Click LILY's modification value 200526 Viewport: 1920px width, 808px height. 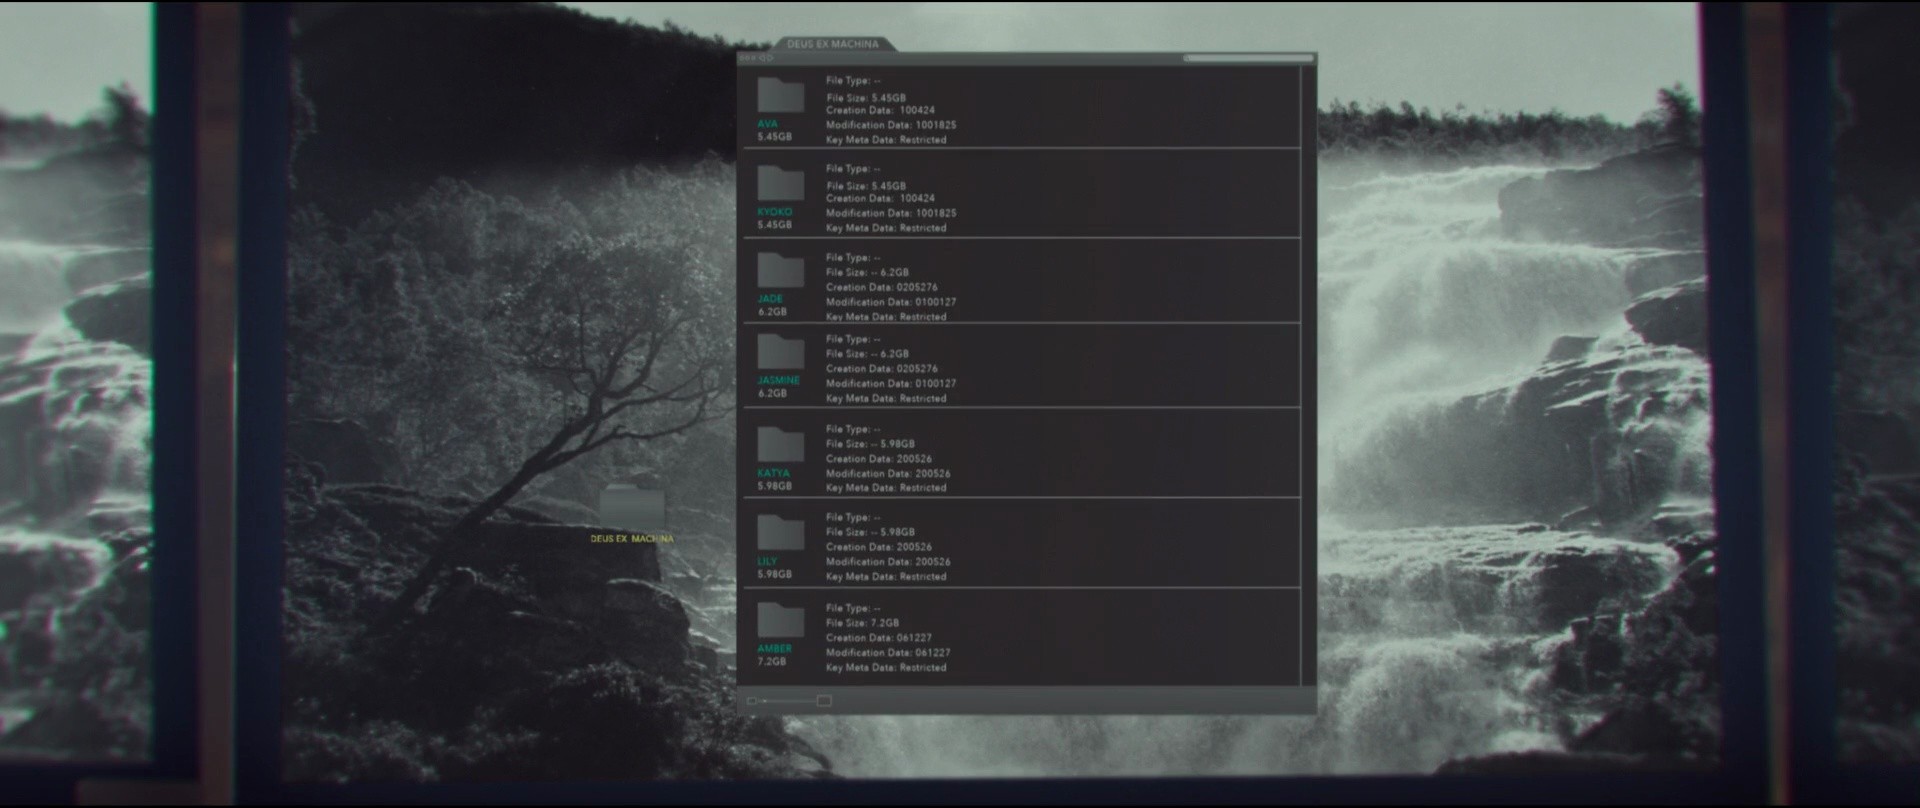tap(933, 562)
